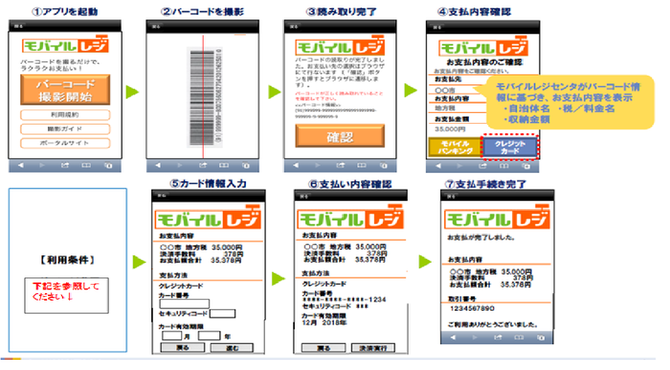670x370 pixels.
Task: Open tabs icon in step 4 支払内容確認 toolbar
Action: pos(526,166)
